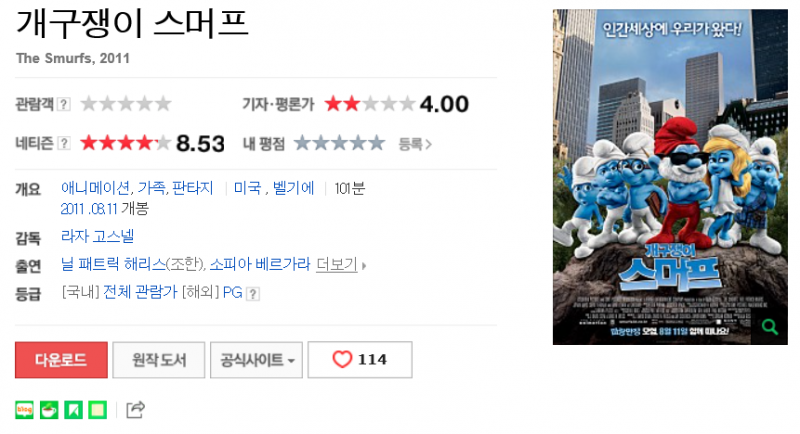Open actor 닐 패트릭 해리스 link
Viewport: 800px width, 434px height.
pyautogui.click(x=113, y=264)
